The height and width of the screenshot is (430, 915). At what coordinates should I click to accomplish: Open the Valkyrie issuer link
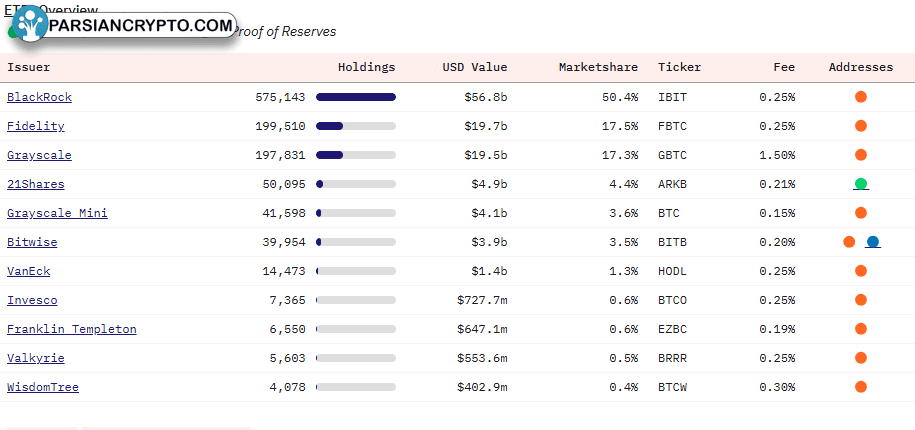(36, 358)
